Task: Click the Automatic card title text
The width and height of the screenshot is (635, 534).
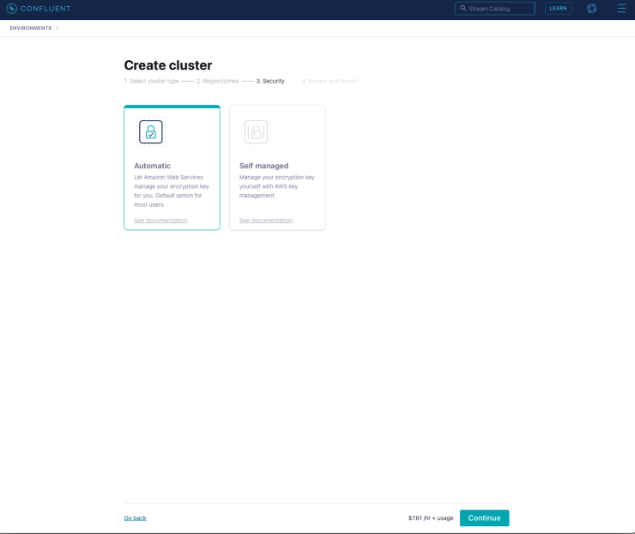Action: coord(152,166)
